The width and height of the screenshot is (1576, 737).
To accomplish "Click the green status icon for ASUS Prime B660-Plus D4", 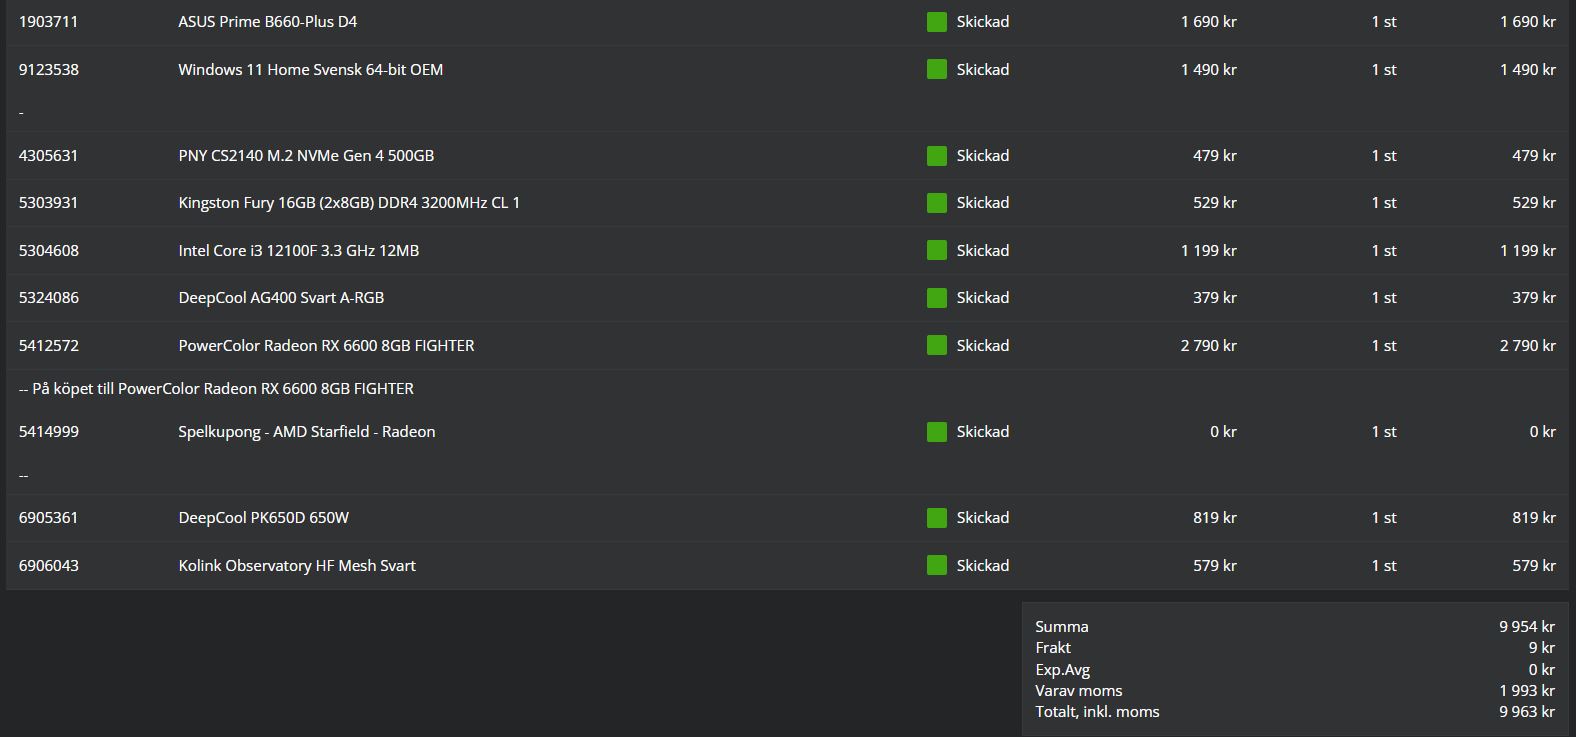I will click(937, 22).
